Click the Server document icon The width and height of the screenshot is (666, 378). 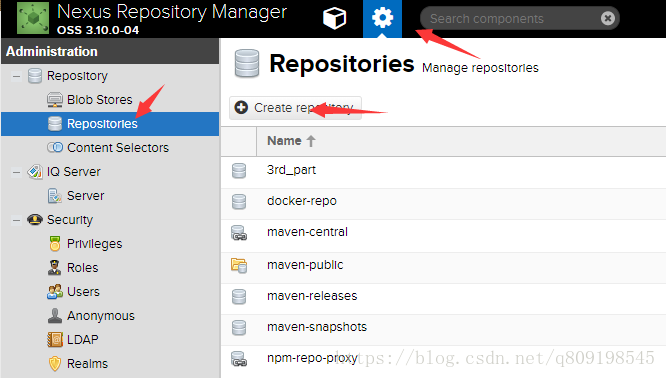click(x=55, y=196)
